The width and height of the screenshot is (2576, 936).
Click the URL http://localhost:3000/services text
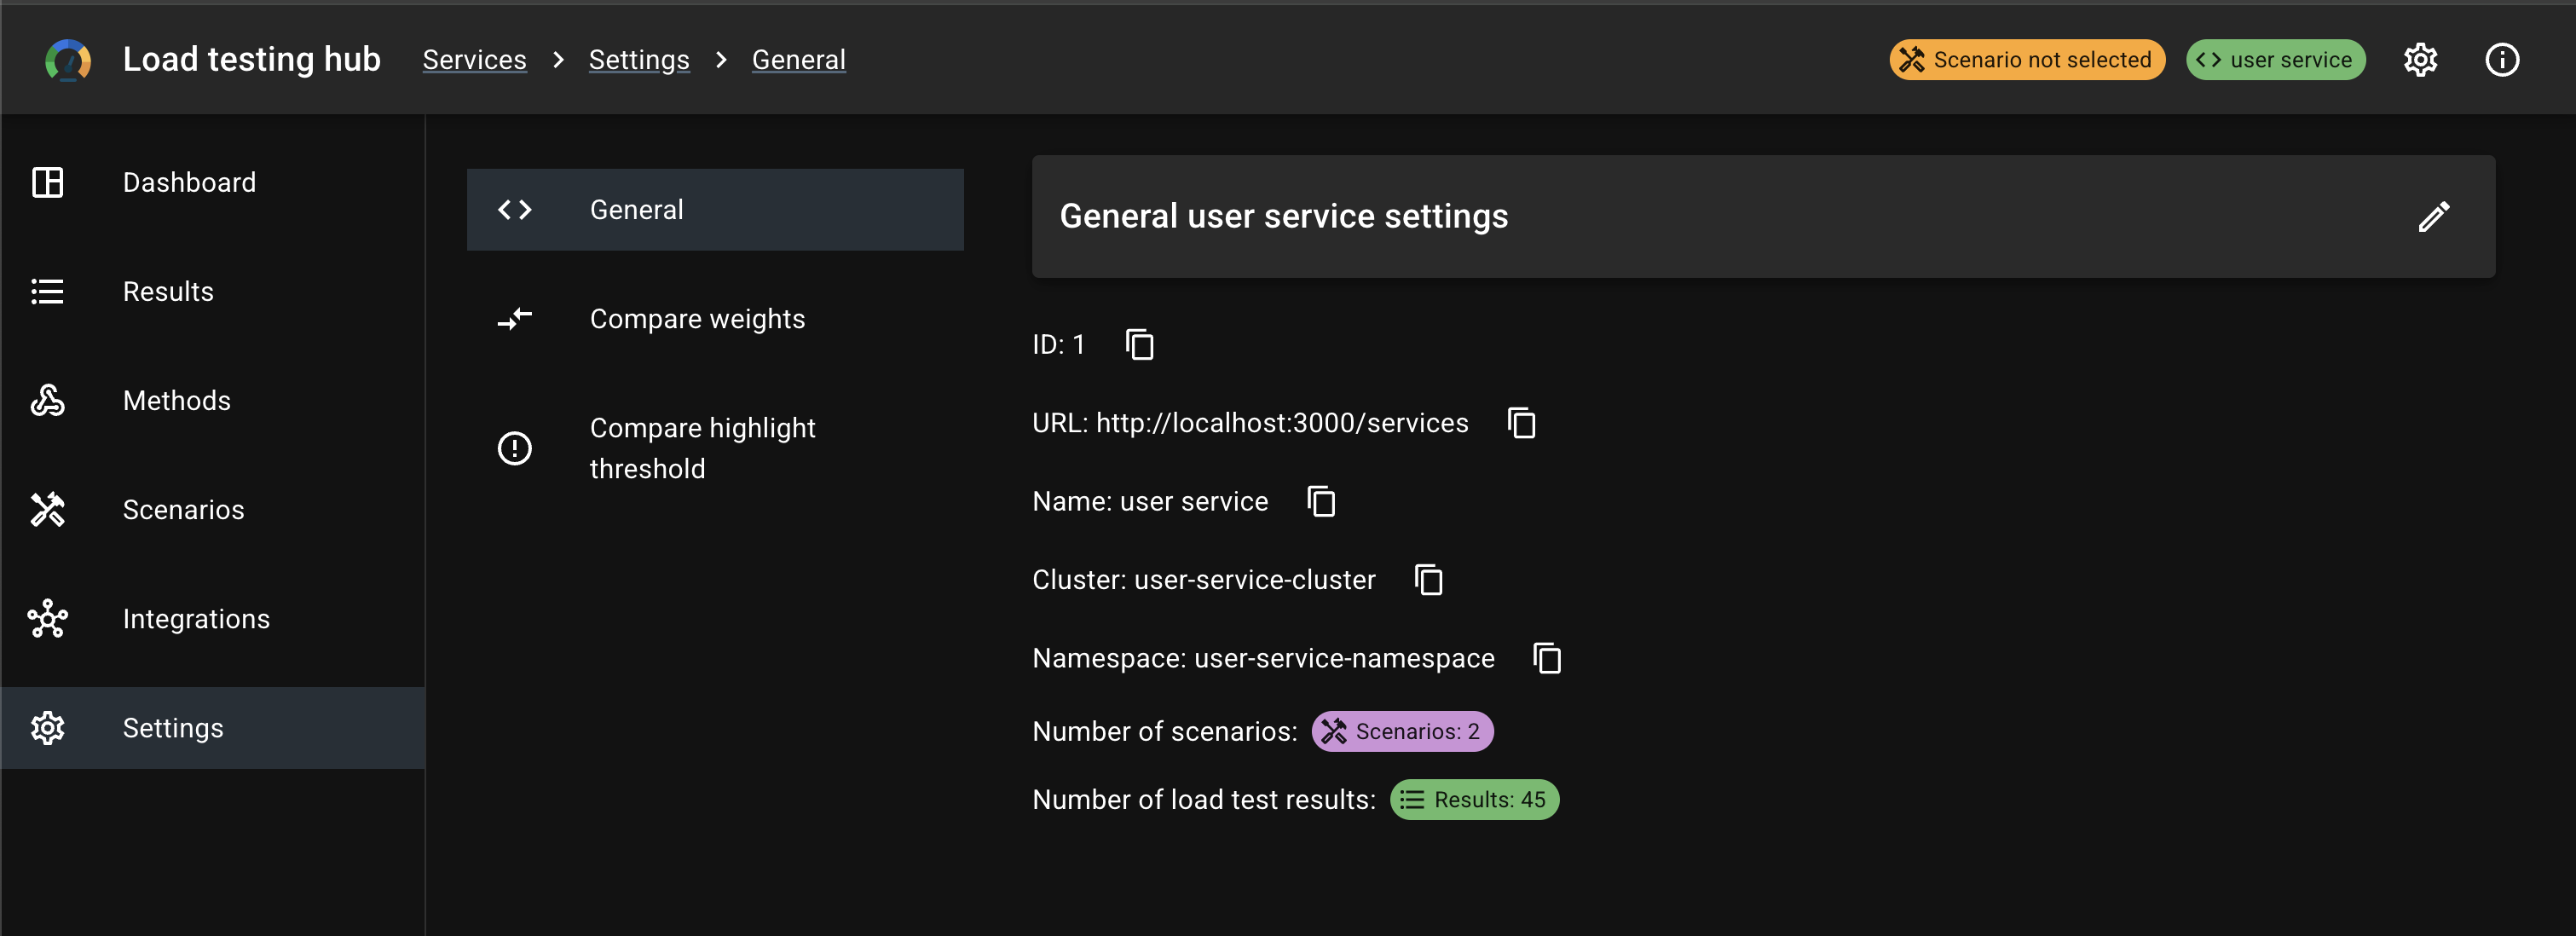pyautogui.click(x=1250, y=423)
